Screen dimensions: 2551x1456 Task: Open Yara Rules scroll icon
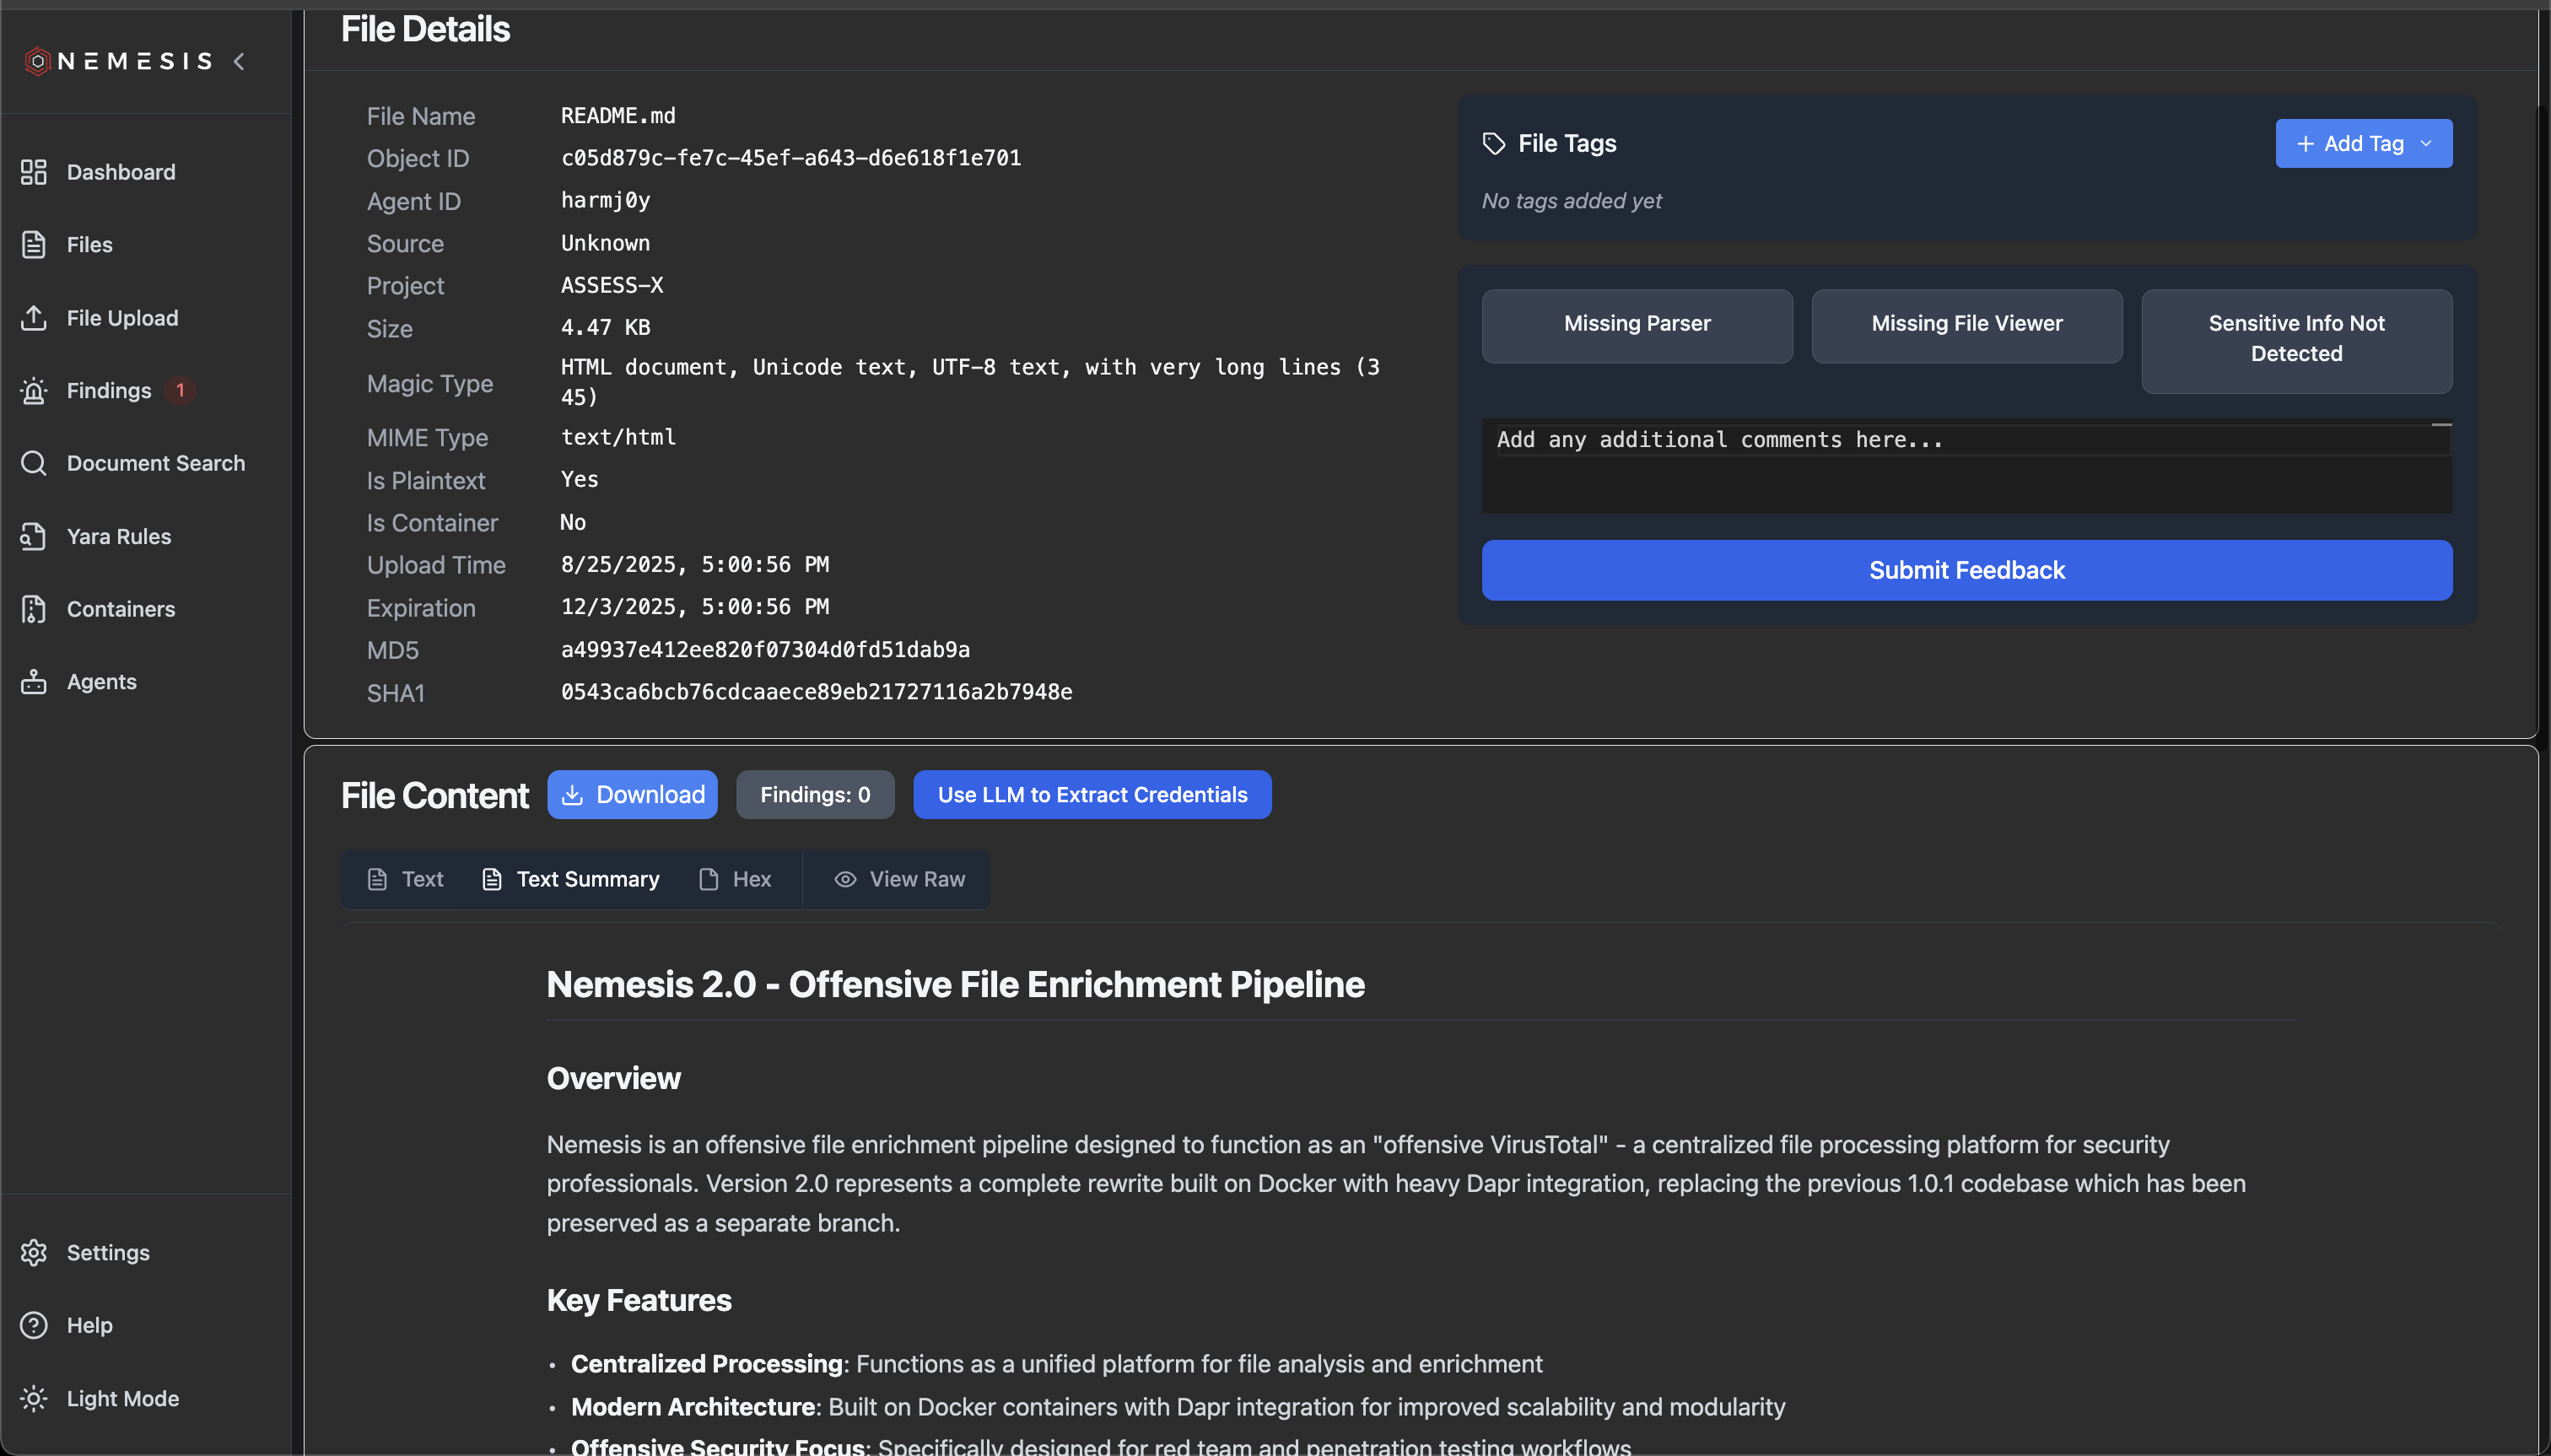pyautogui.click(x=34, y=536)
